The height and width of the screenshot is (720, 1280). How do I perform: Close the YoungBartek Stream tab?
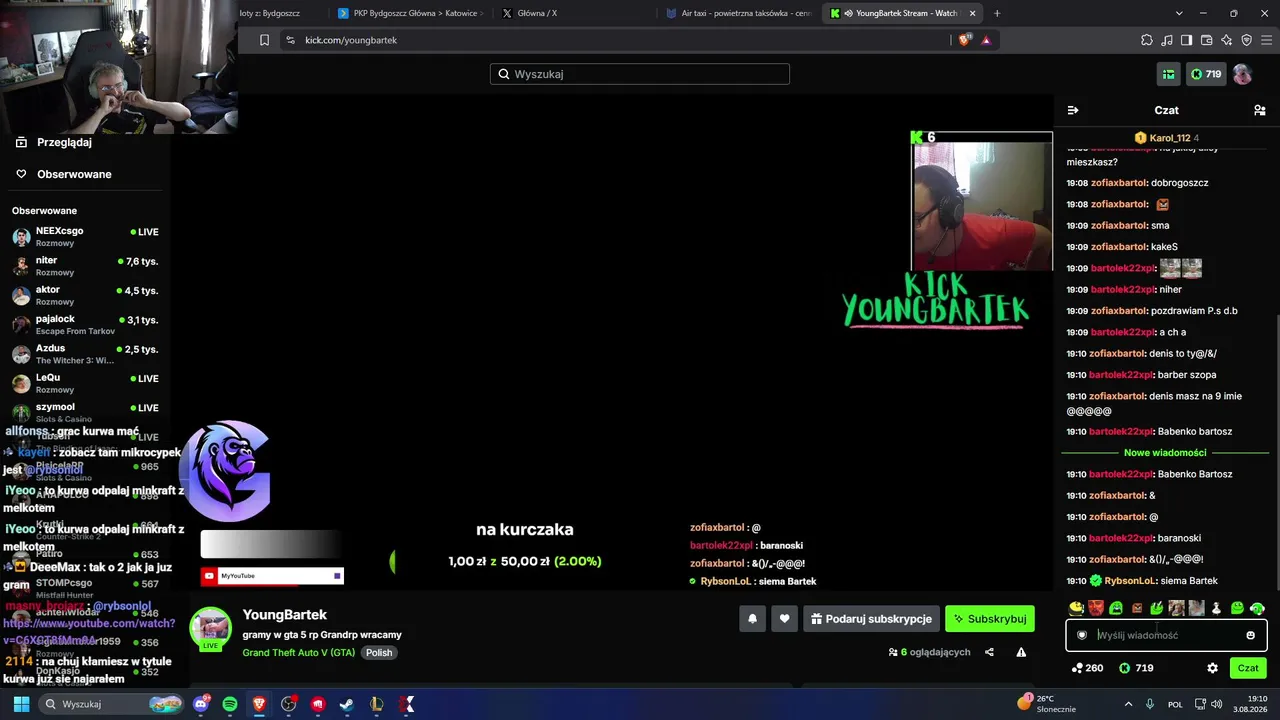point(972,13)
